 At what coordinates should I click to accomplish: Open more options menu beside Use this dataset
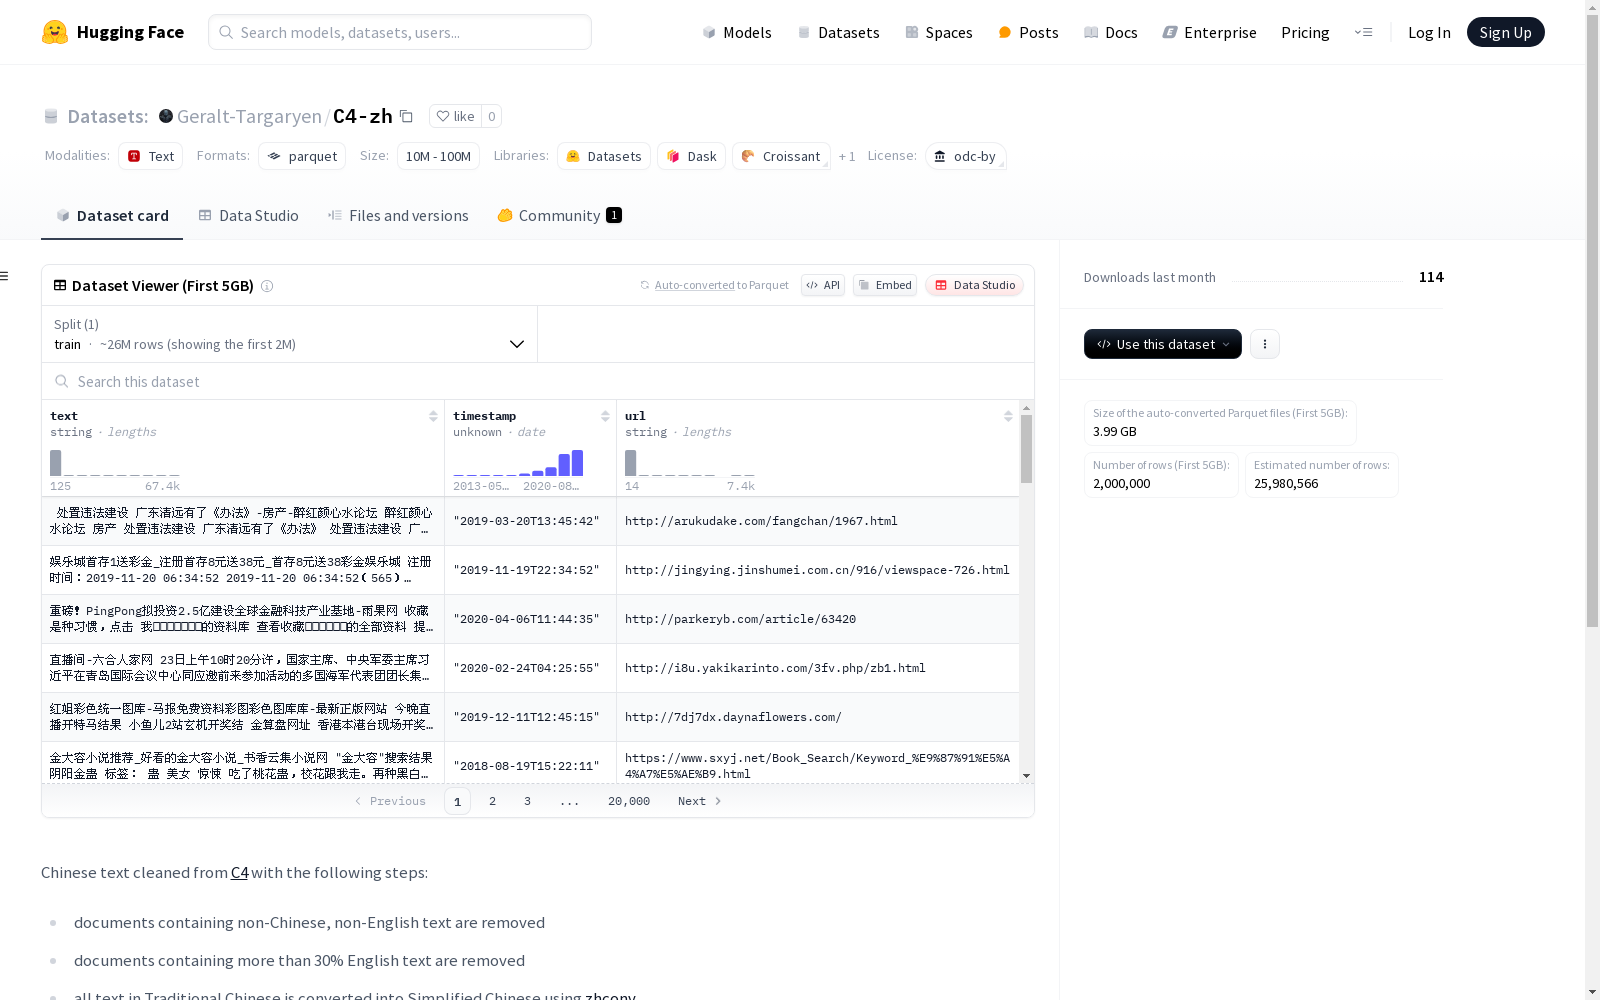1265,344
